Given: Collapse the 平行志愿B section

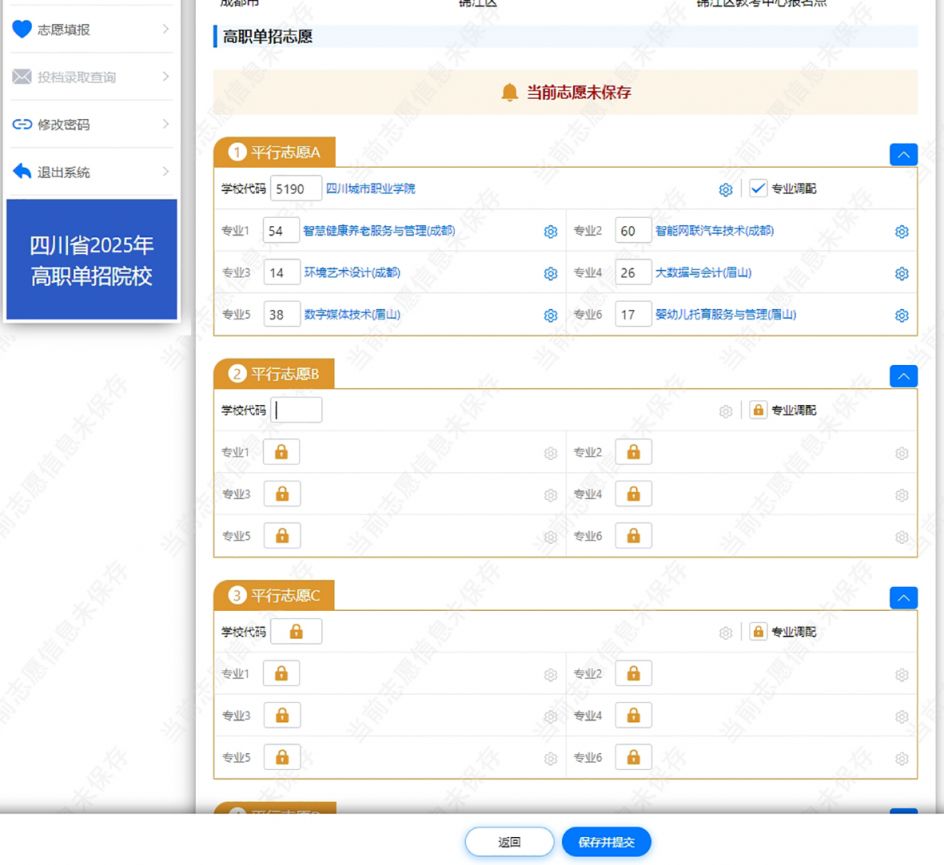Looking at the screenshot, I should pos(903,376).
